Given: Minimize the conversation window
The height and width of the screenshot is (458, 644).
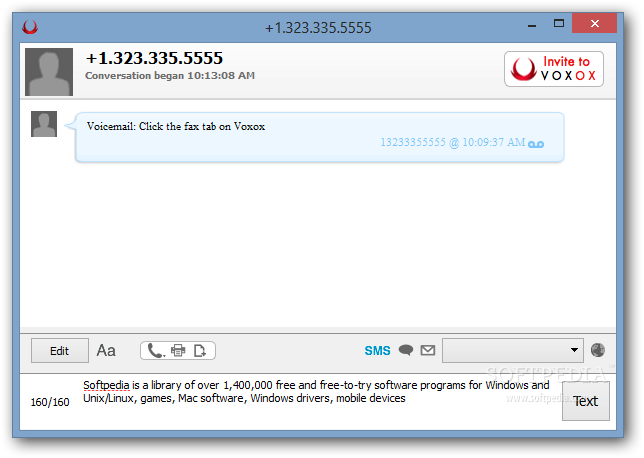Looking at the screenshot, I should (532, 25).
